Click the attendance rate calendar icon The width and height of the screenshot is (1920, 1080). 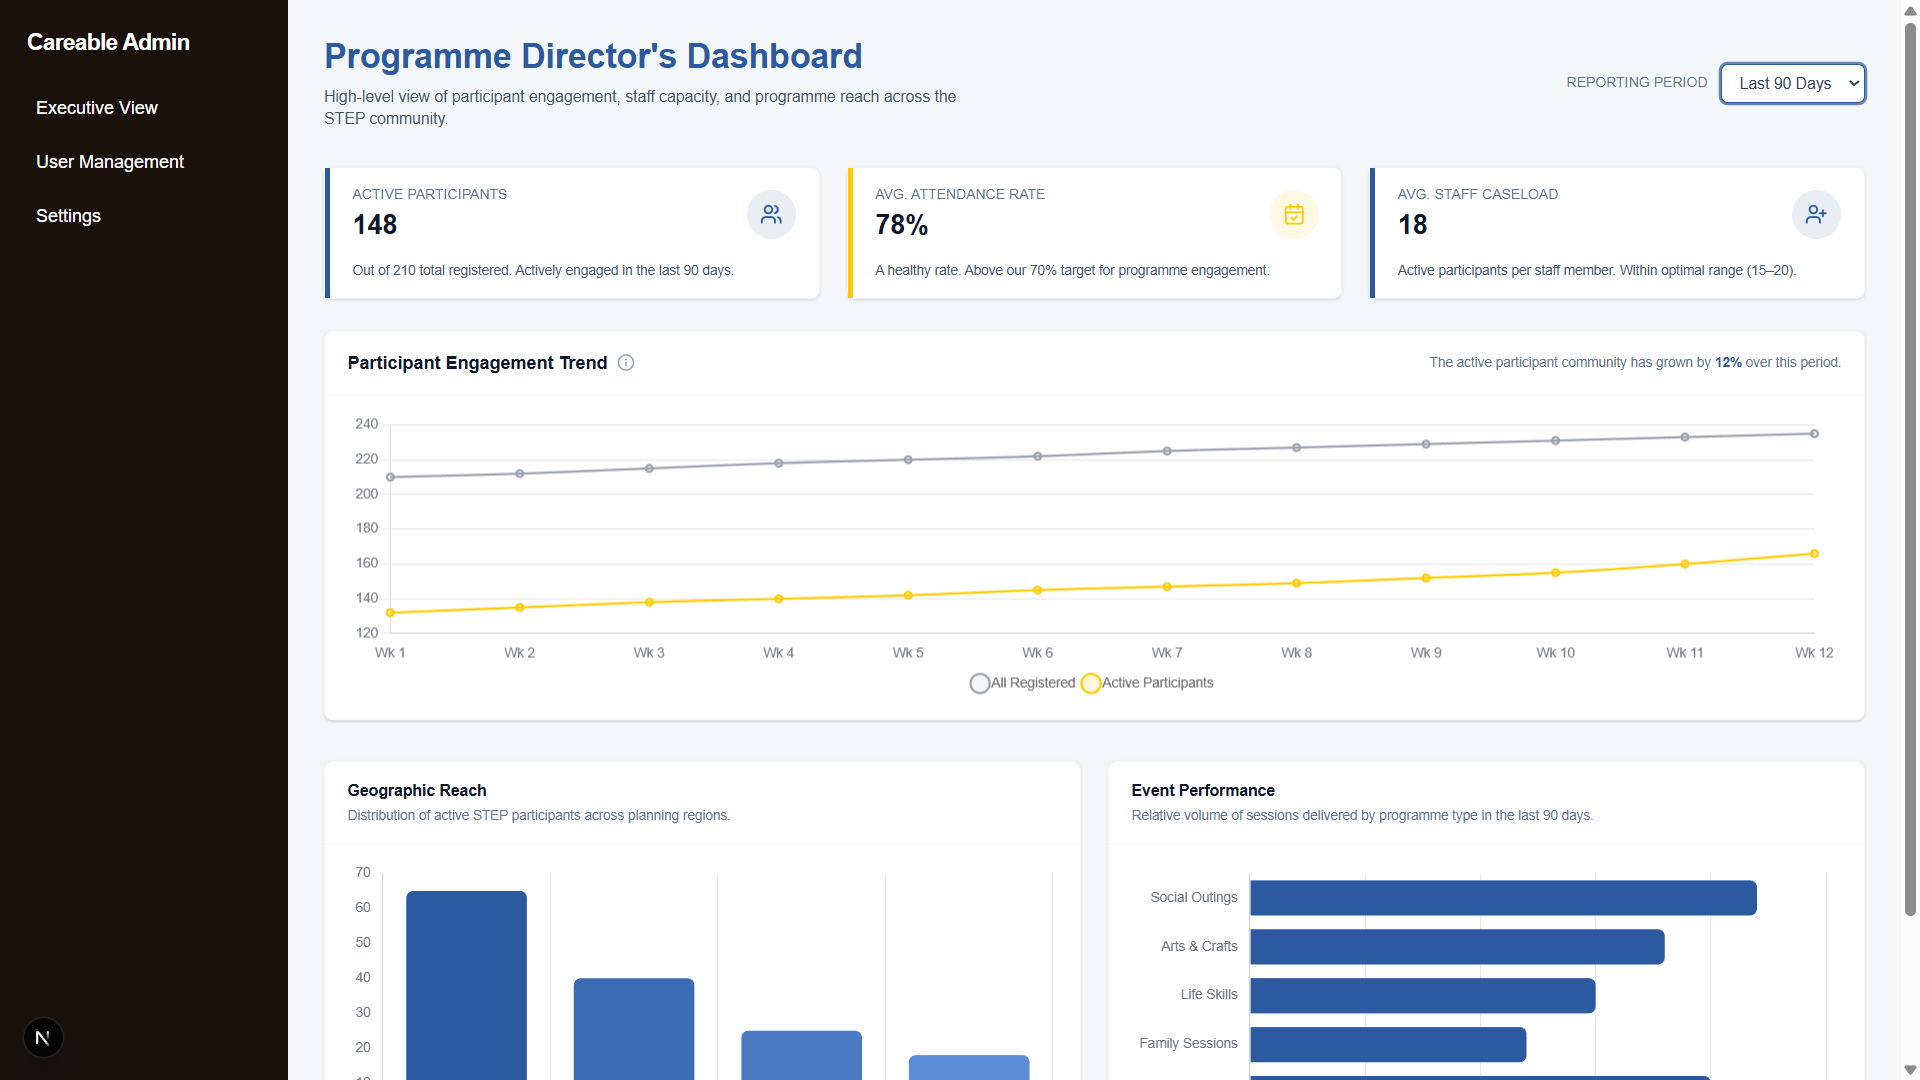(1294, 215)
